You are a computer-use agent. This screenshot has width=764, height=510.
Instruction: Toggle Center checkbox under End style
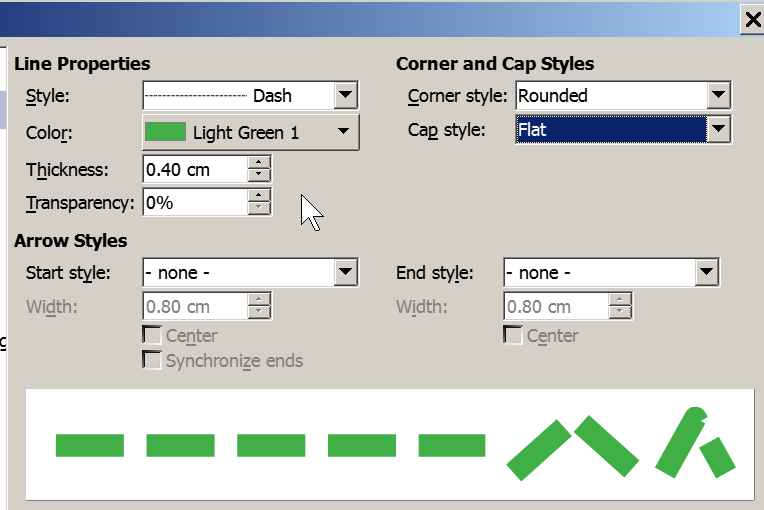pos(513,335)
